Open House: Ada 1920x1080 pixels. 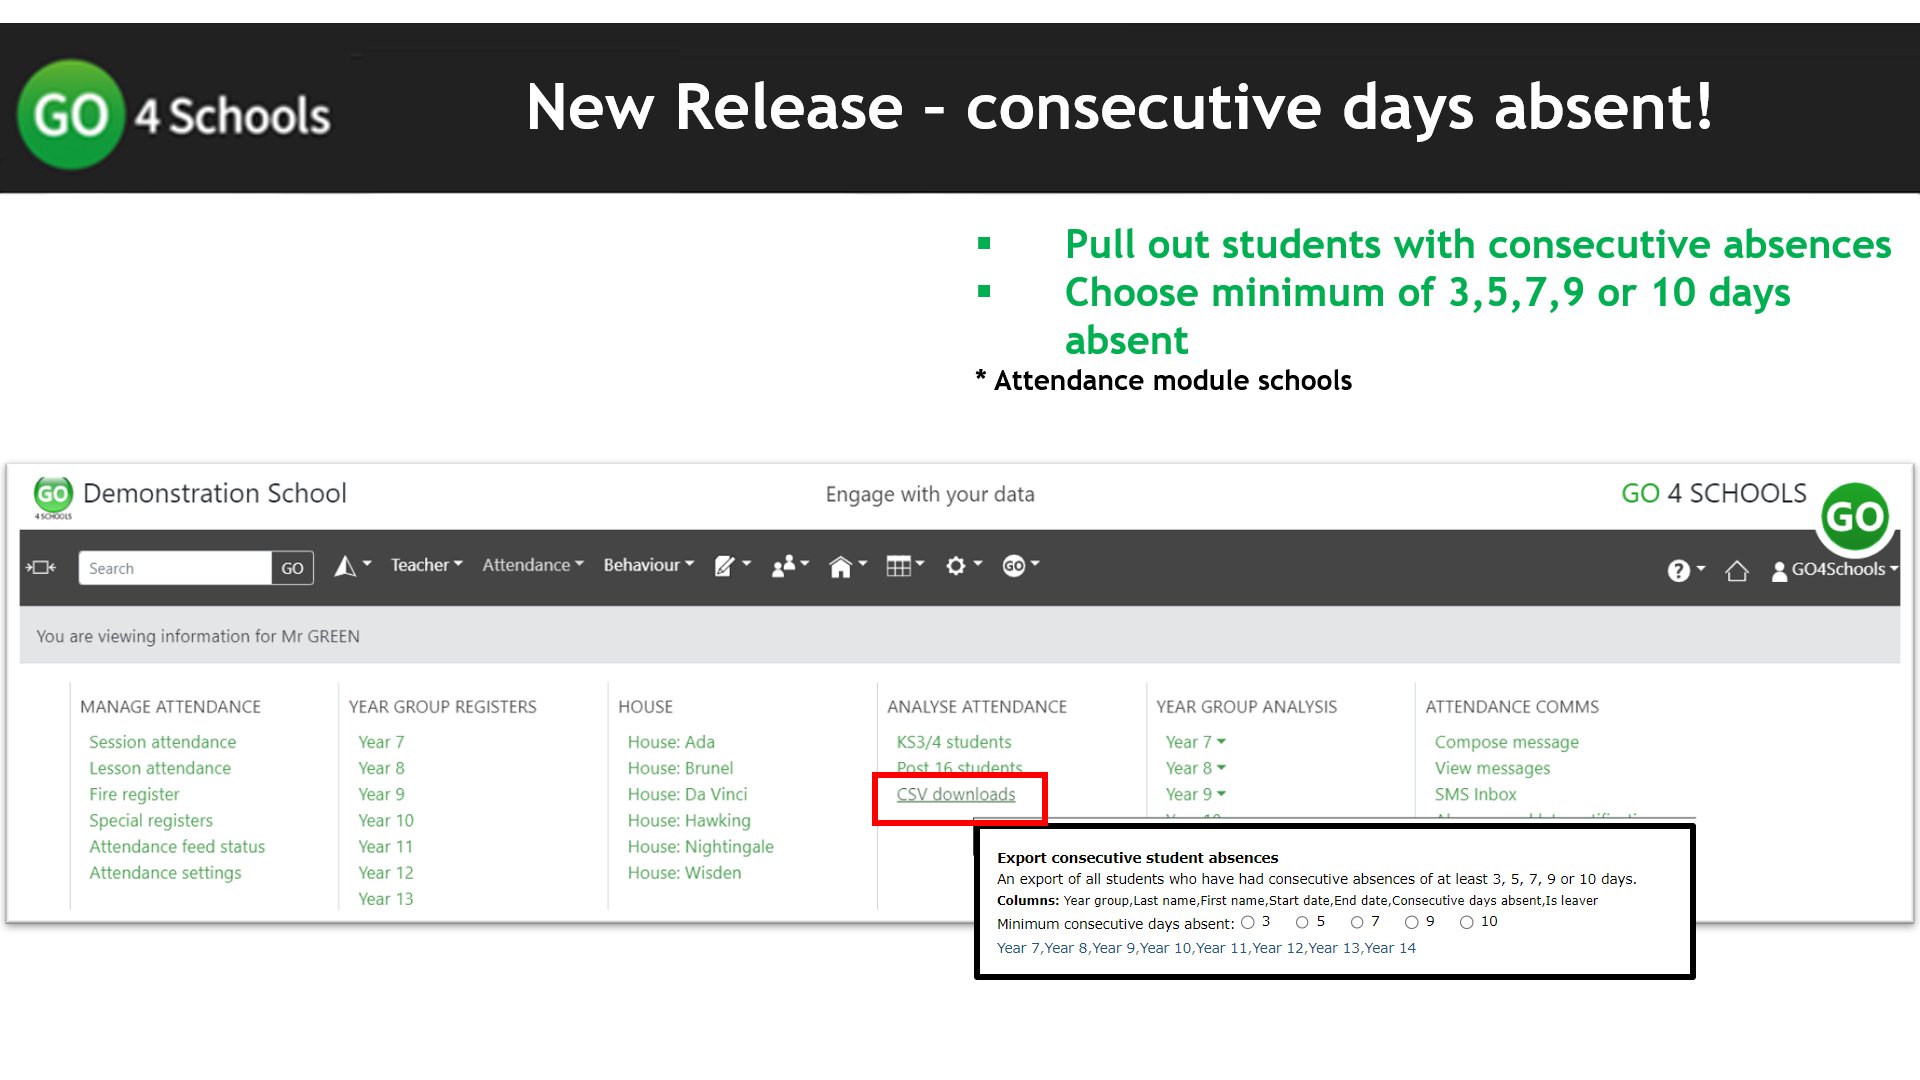click(x=671, y=742)
